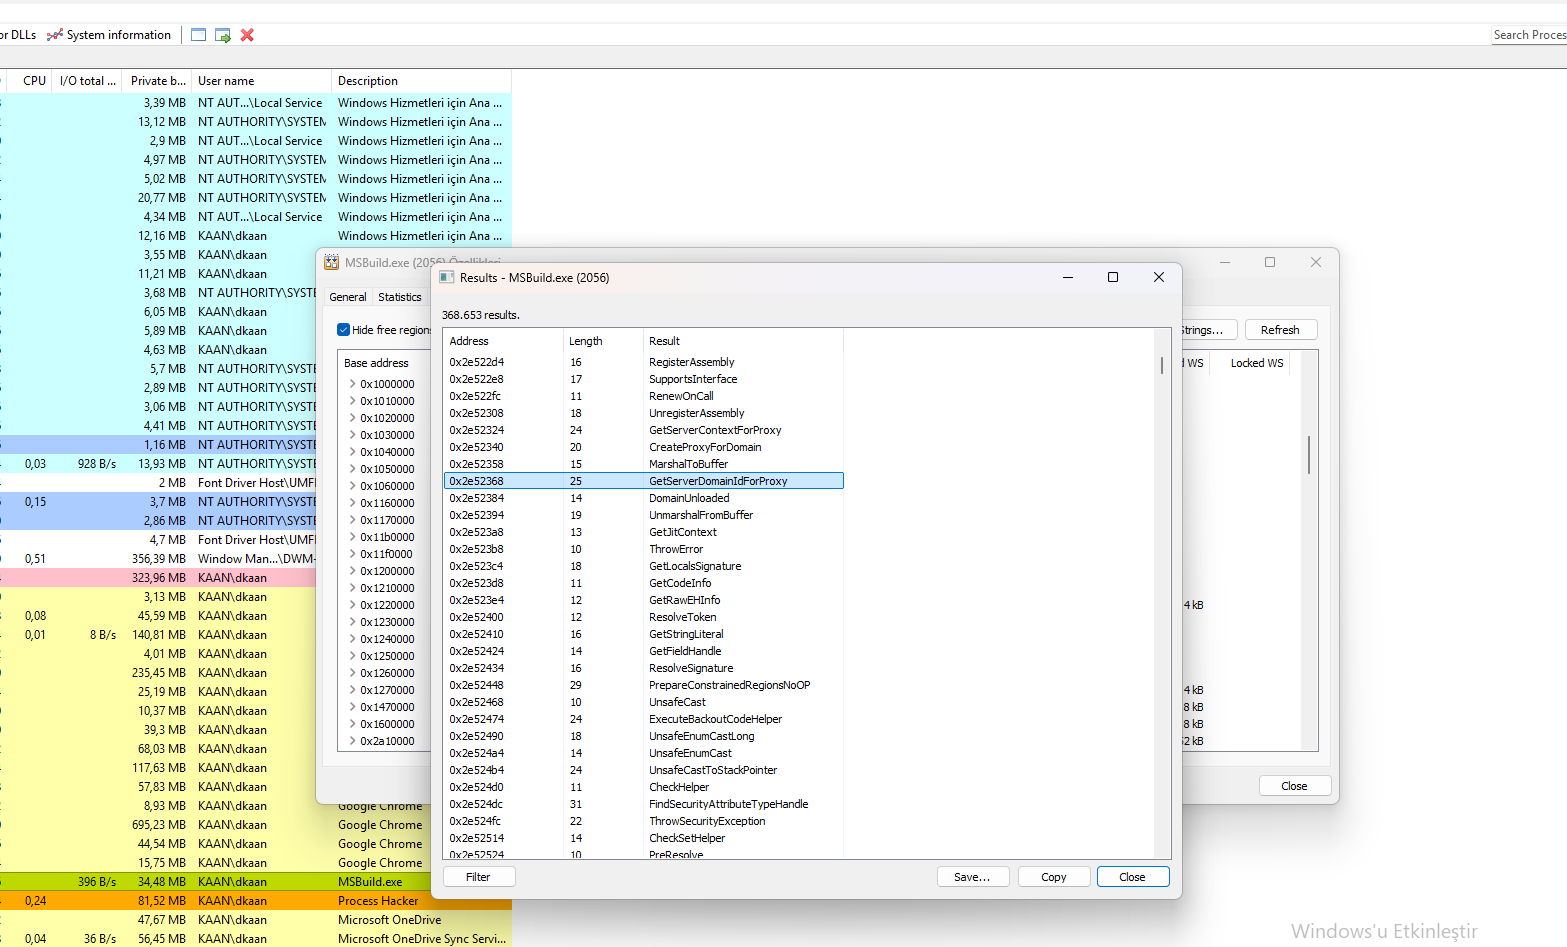Click the Base address column header
Viewport: 1567px width, 947px height.
tap(385, 363)
